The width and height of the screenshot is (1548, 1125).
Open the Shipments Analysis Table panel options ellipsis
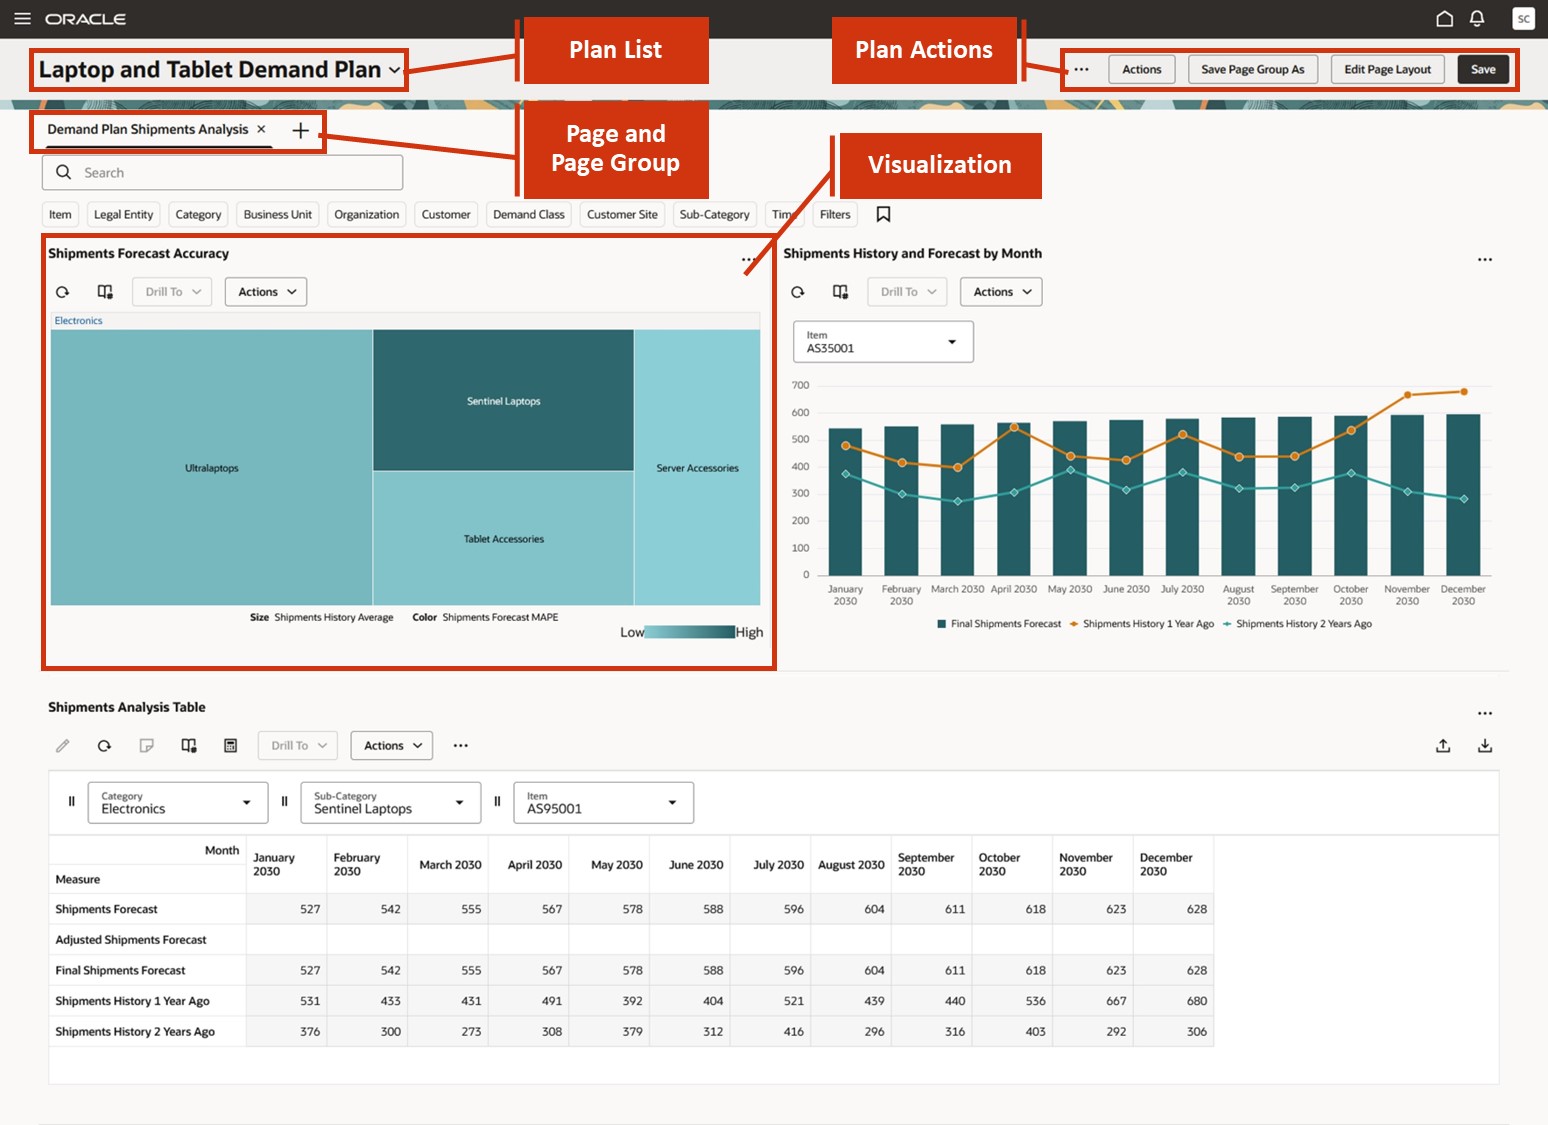[x=1485, y=713]
